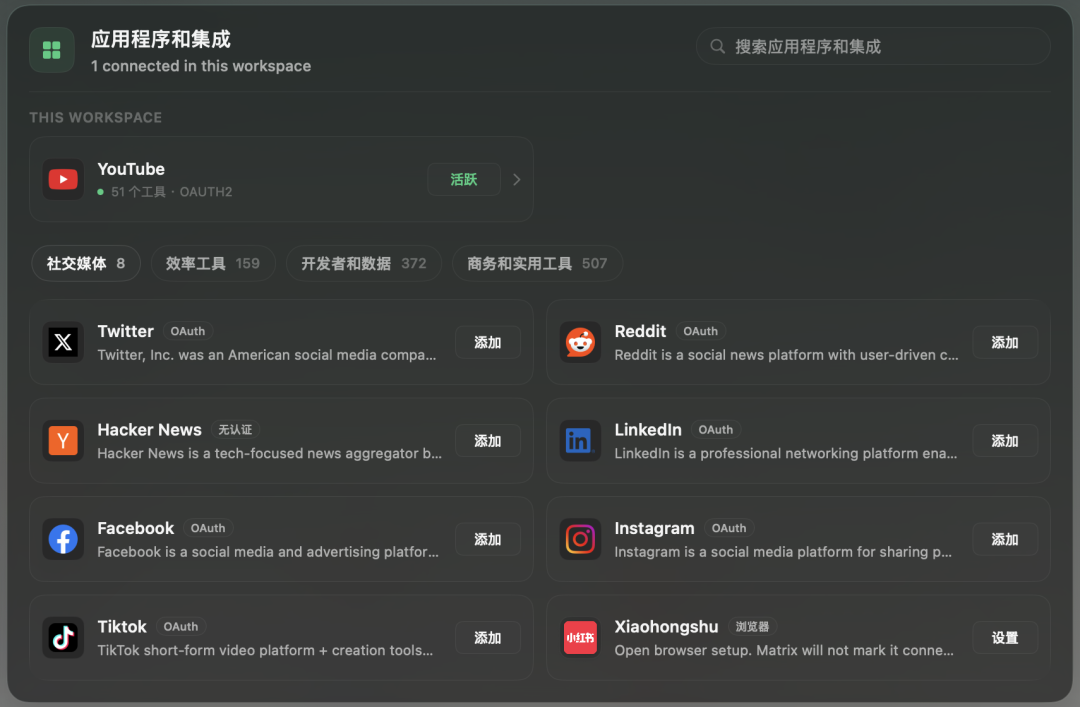Click the 应用程序和集成 heading
The height and width of the screenshot is (707, 1080).
tap(161, 39)
